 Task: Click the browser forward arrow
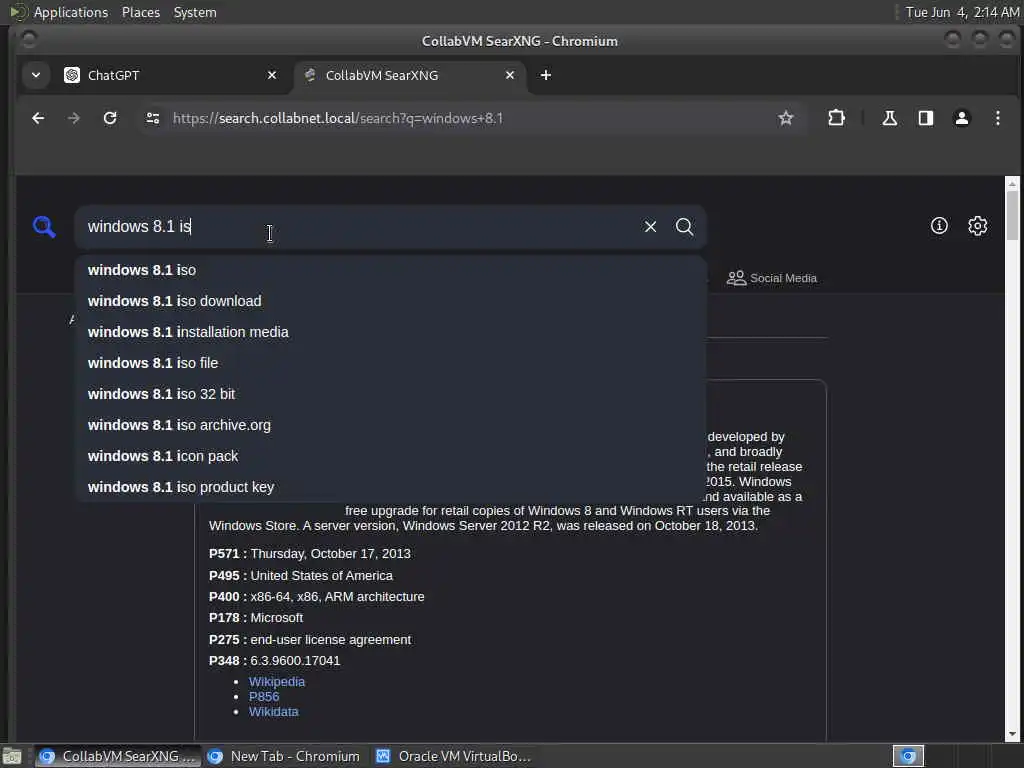point(74,118)
